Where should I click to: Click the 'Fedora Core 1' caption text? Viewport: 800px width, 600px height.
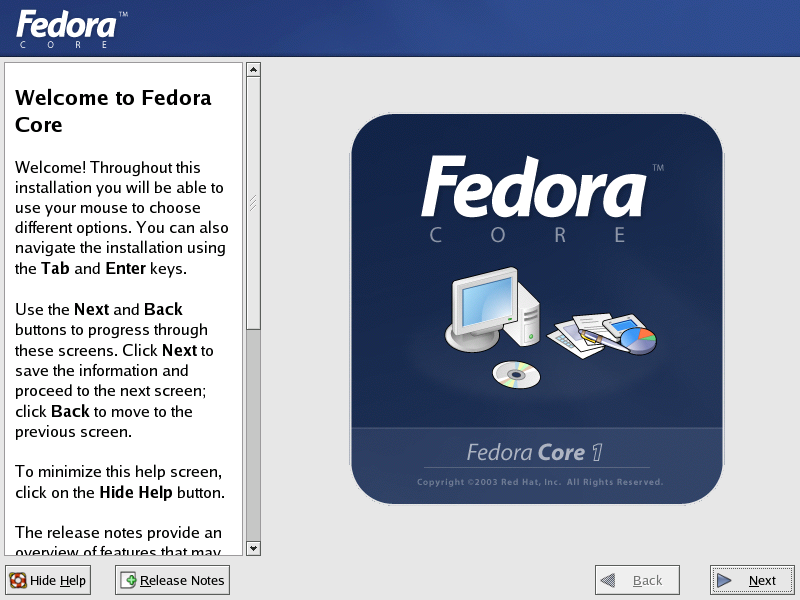coord(535,453)
